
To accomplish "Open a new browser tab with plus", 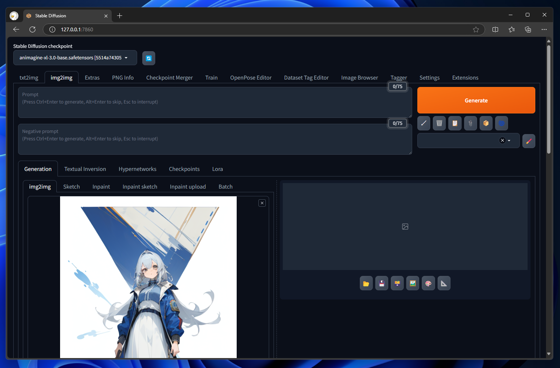I will [120, 16].
